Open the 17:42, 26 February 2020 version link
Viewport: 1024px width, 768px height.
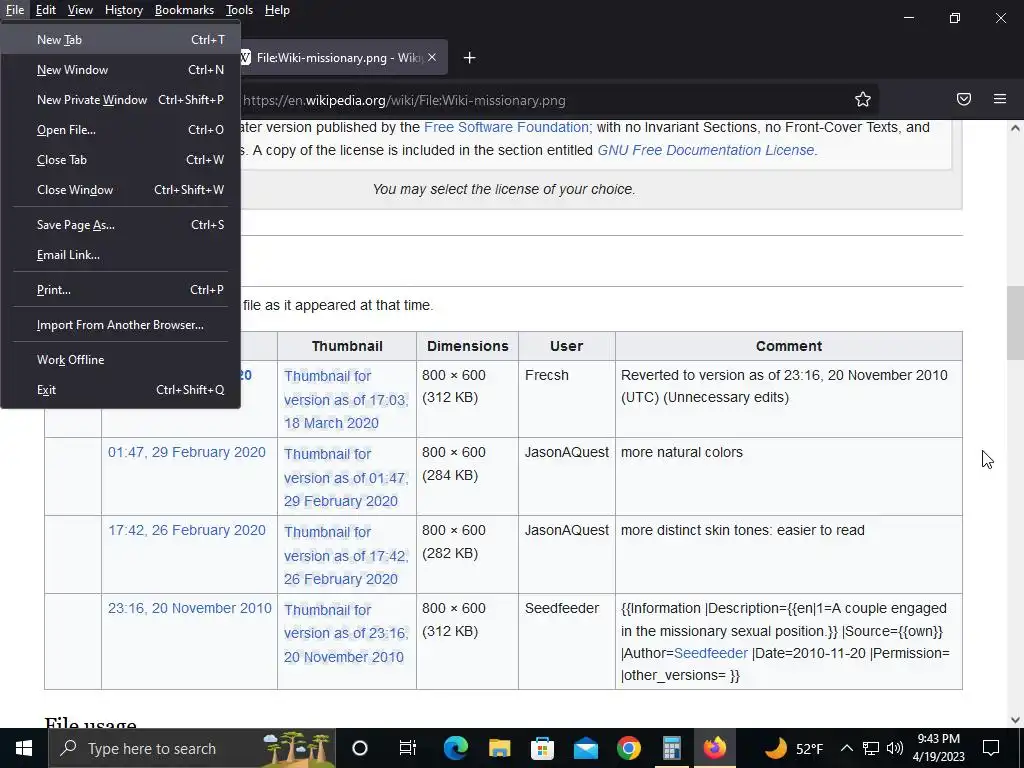(187, 530)
